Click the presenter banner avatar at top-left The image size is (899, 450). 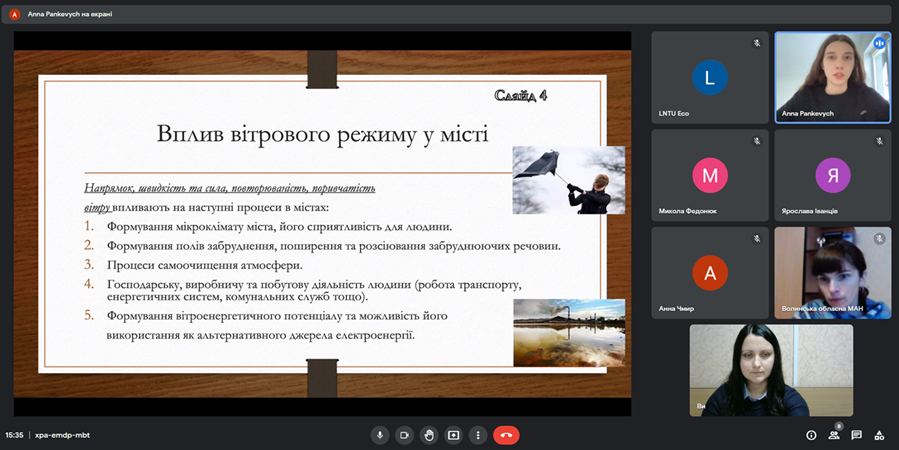15,14
